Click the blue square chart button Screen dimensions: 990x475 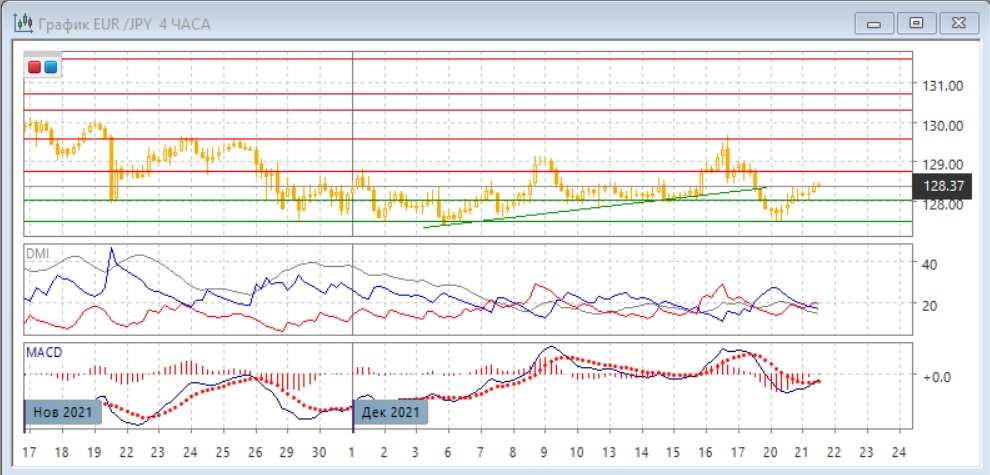pyautogui.click(x=51, y=67)
